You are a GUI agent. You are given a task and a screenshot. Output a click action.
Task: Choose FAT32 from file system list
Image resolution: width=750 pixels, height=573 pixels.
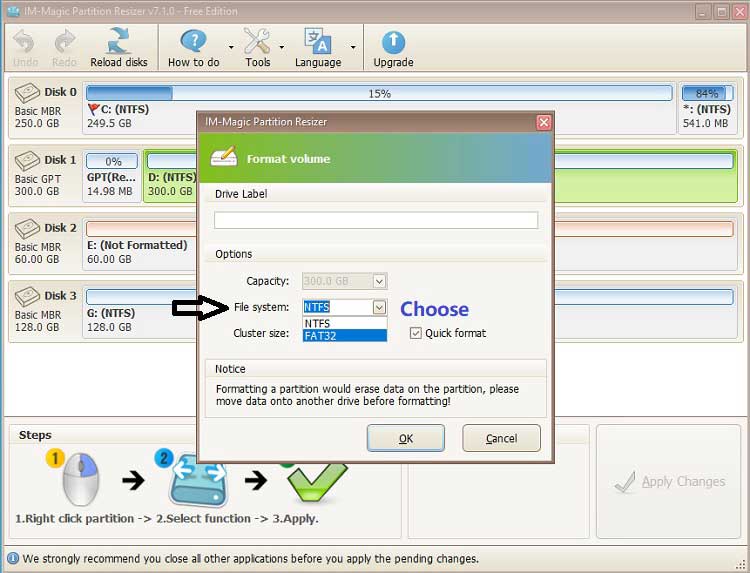pos(345,335)
